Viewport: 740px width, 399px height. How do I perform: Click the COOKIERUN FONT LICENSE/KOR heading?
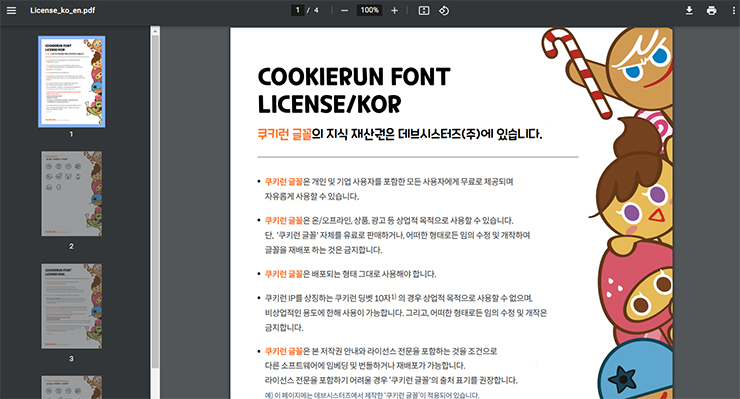coord(354,91)
